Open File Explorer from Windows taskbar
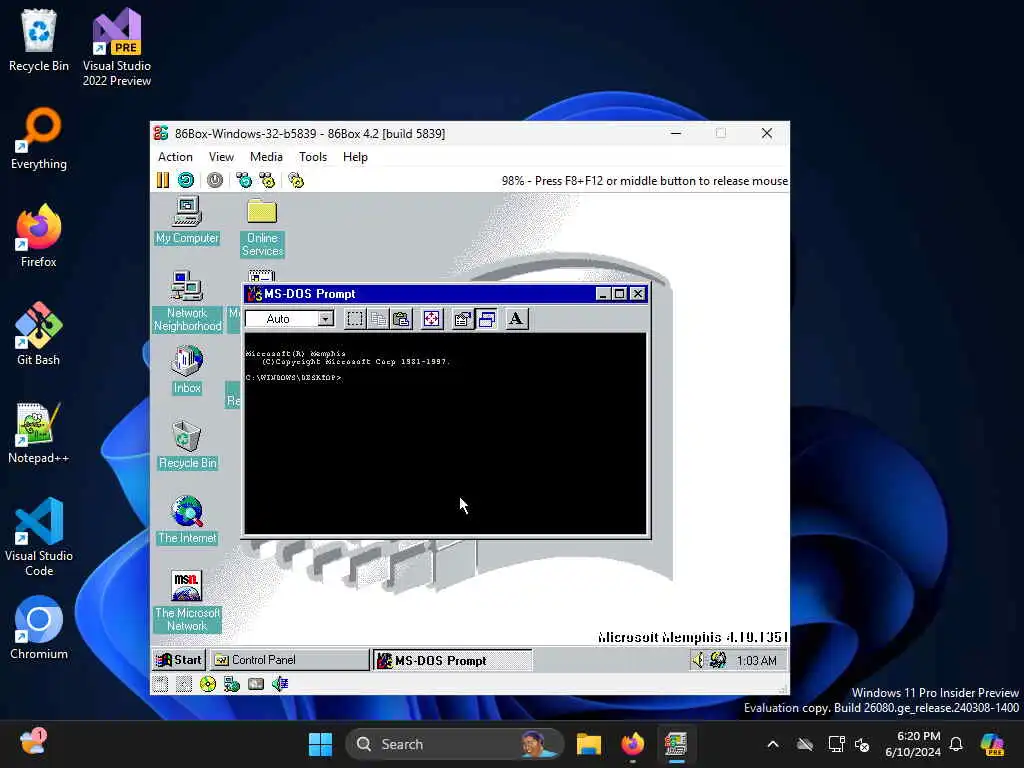1024x768 pixels. coord(588,744)
